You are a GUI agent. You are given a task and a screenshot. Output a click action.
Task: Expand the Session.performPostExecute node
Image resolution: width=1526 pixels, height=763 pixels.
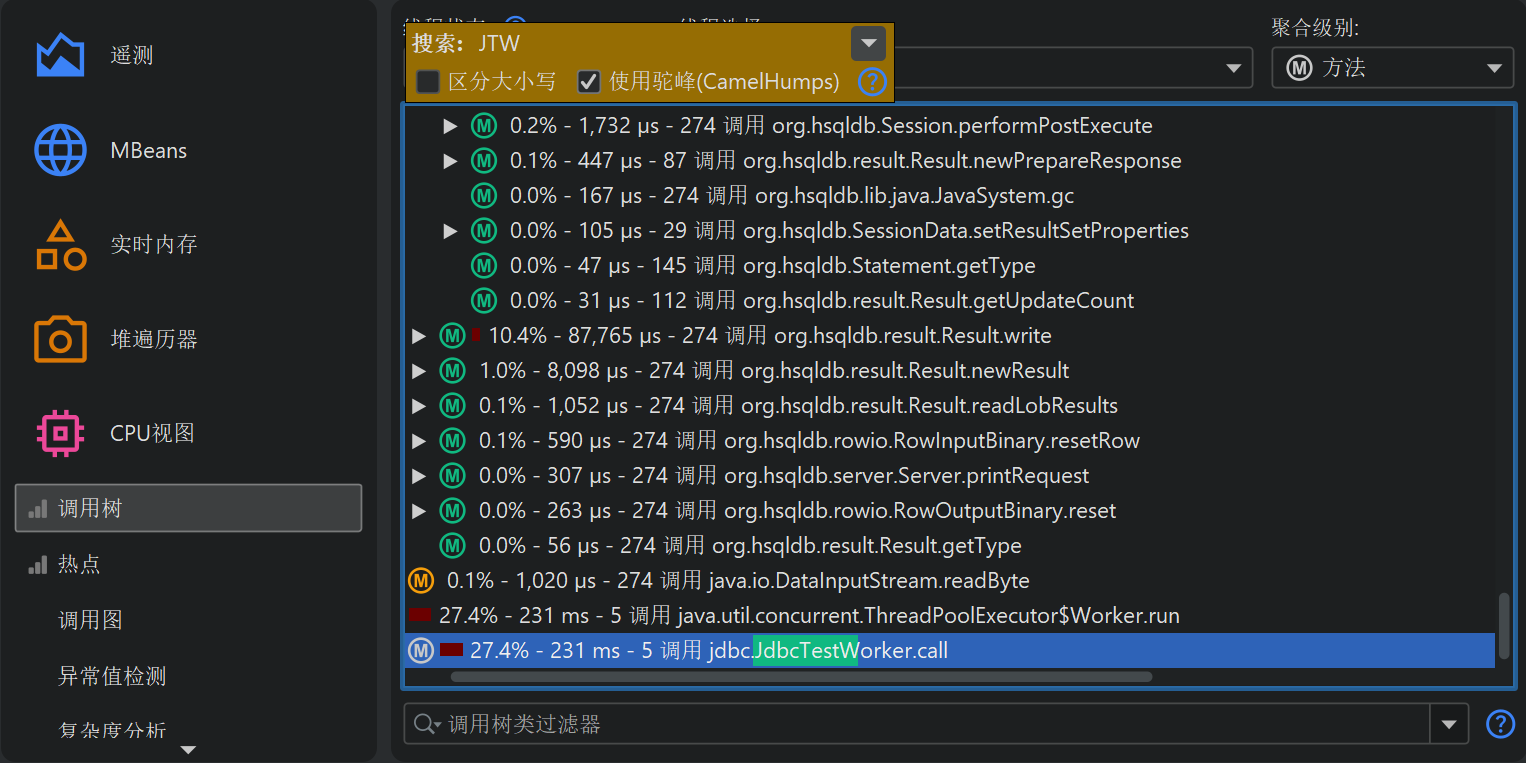[450, 126]
